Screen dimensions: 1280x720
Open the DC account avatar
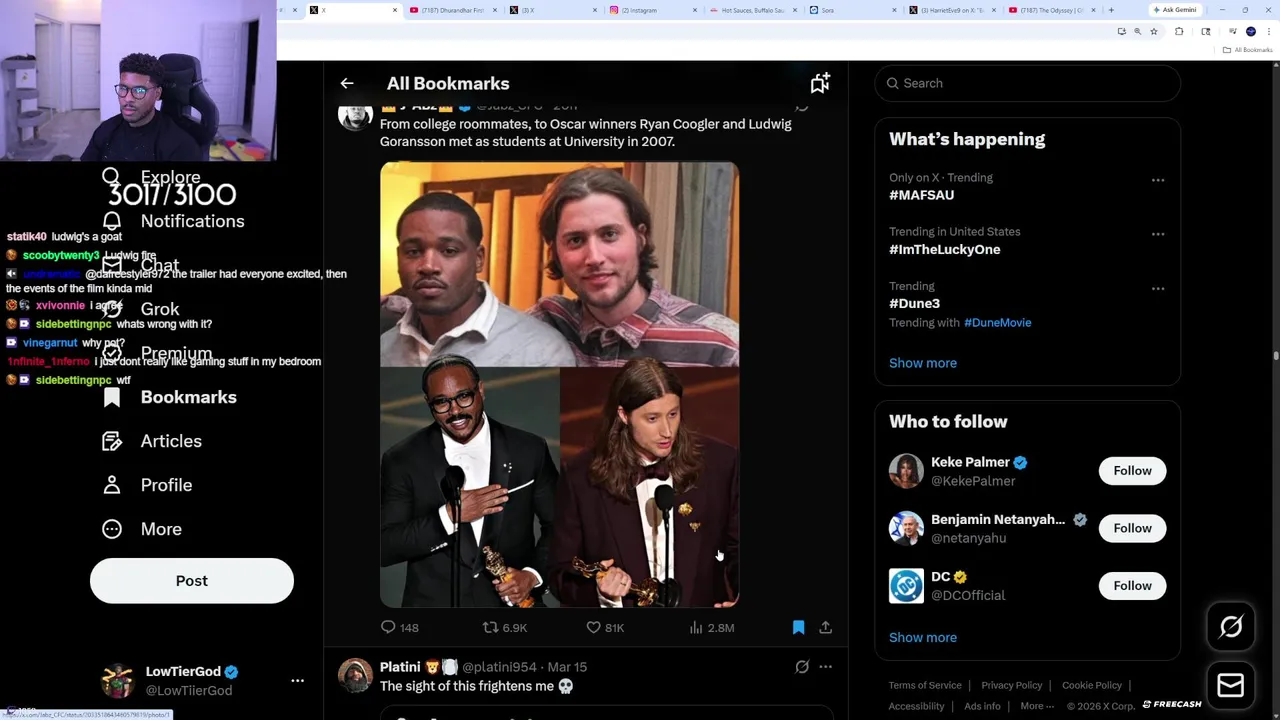[x=906, y=586]
